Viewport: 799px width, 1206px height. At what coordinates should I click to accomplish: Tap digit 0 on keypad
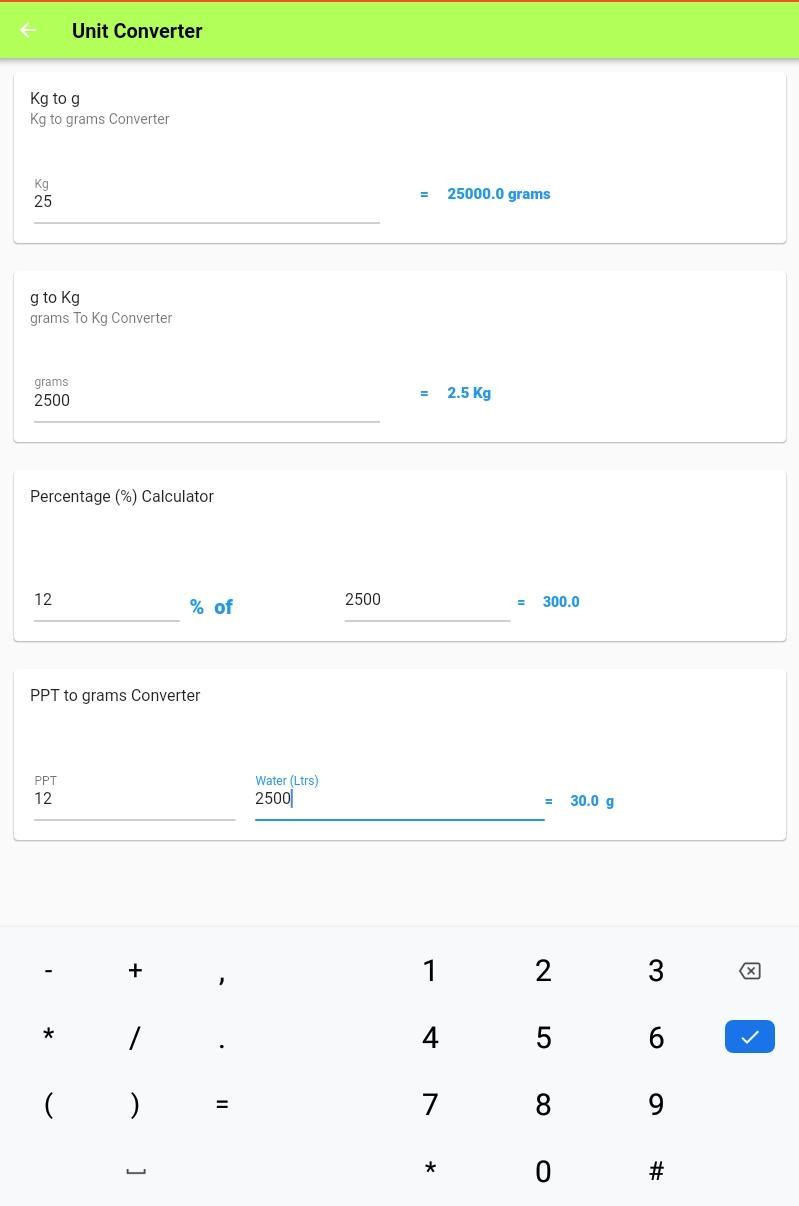pyautogui.click(x=543, y=1171)
